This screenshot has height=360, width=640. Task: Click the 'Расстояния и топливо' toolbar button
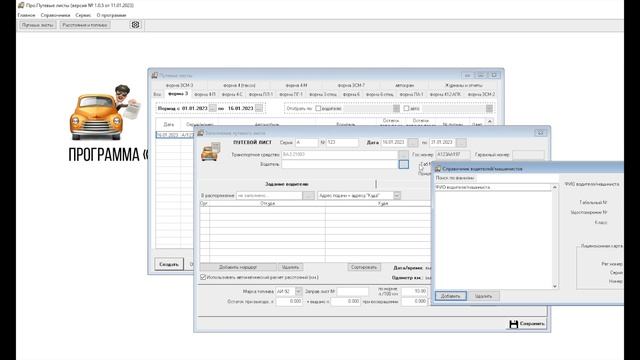point(84,25)
